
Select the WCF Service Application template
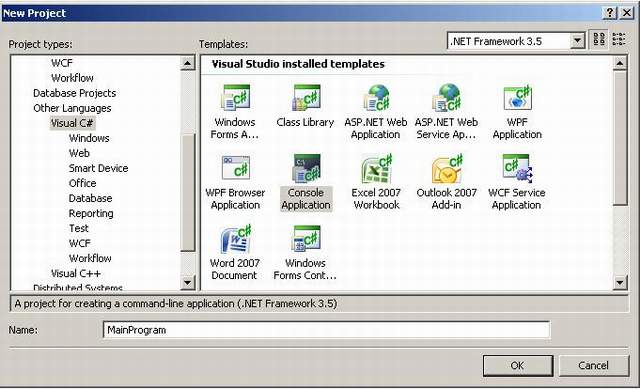517,182
